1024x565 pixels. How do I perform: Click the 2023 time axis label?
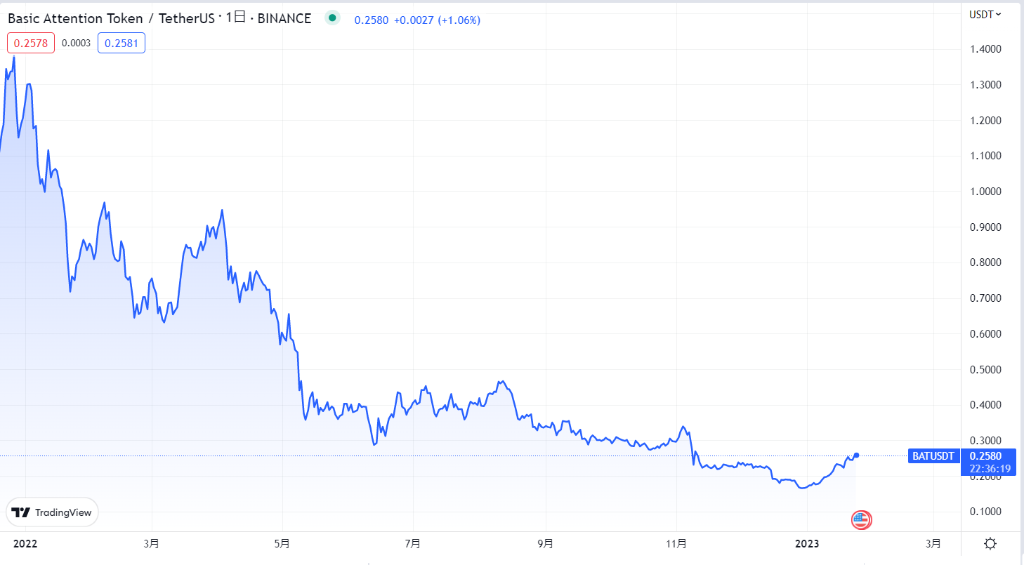pyautogui.click(x=807, y=543)
